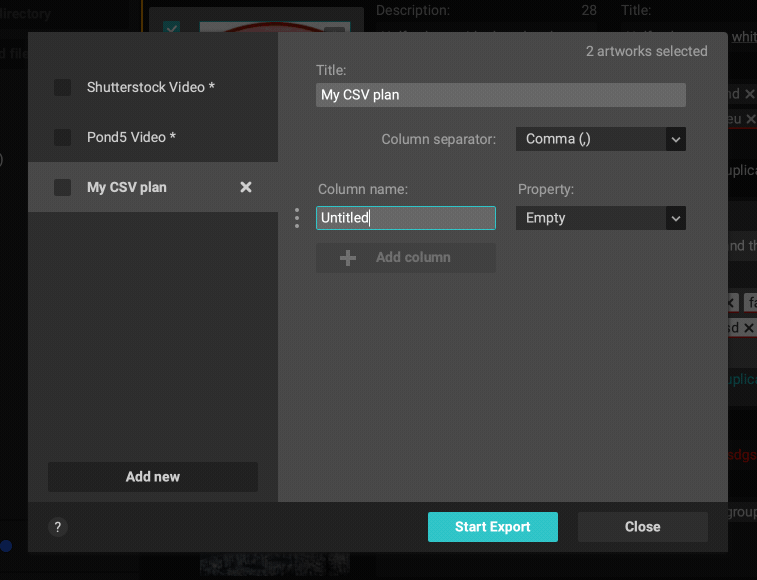Enable the Pond5 Video checkbox
Screen dimensions: 757x580
(x=62, y=137)
